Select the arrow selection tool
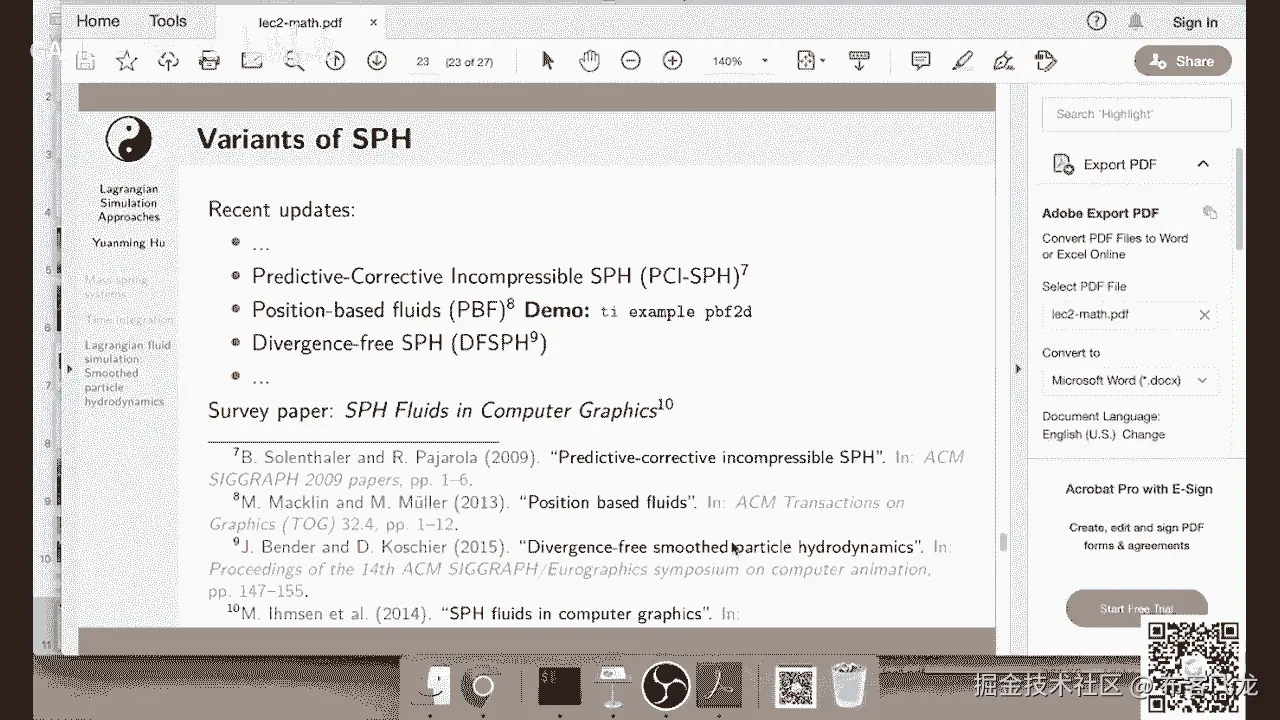This screenshot has height=720, width=1280. click(x=547, y=61)
